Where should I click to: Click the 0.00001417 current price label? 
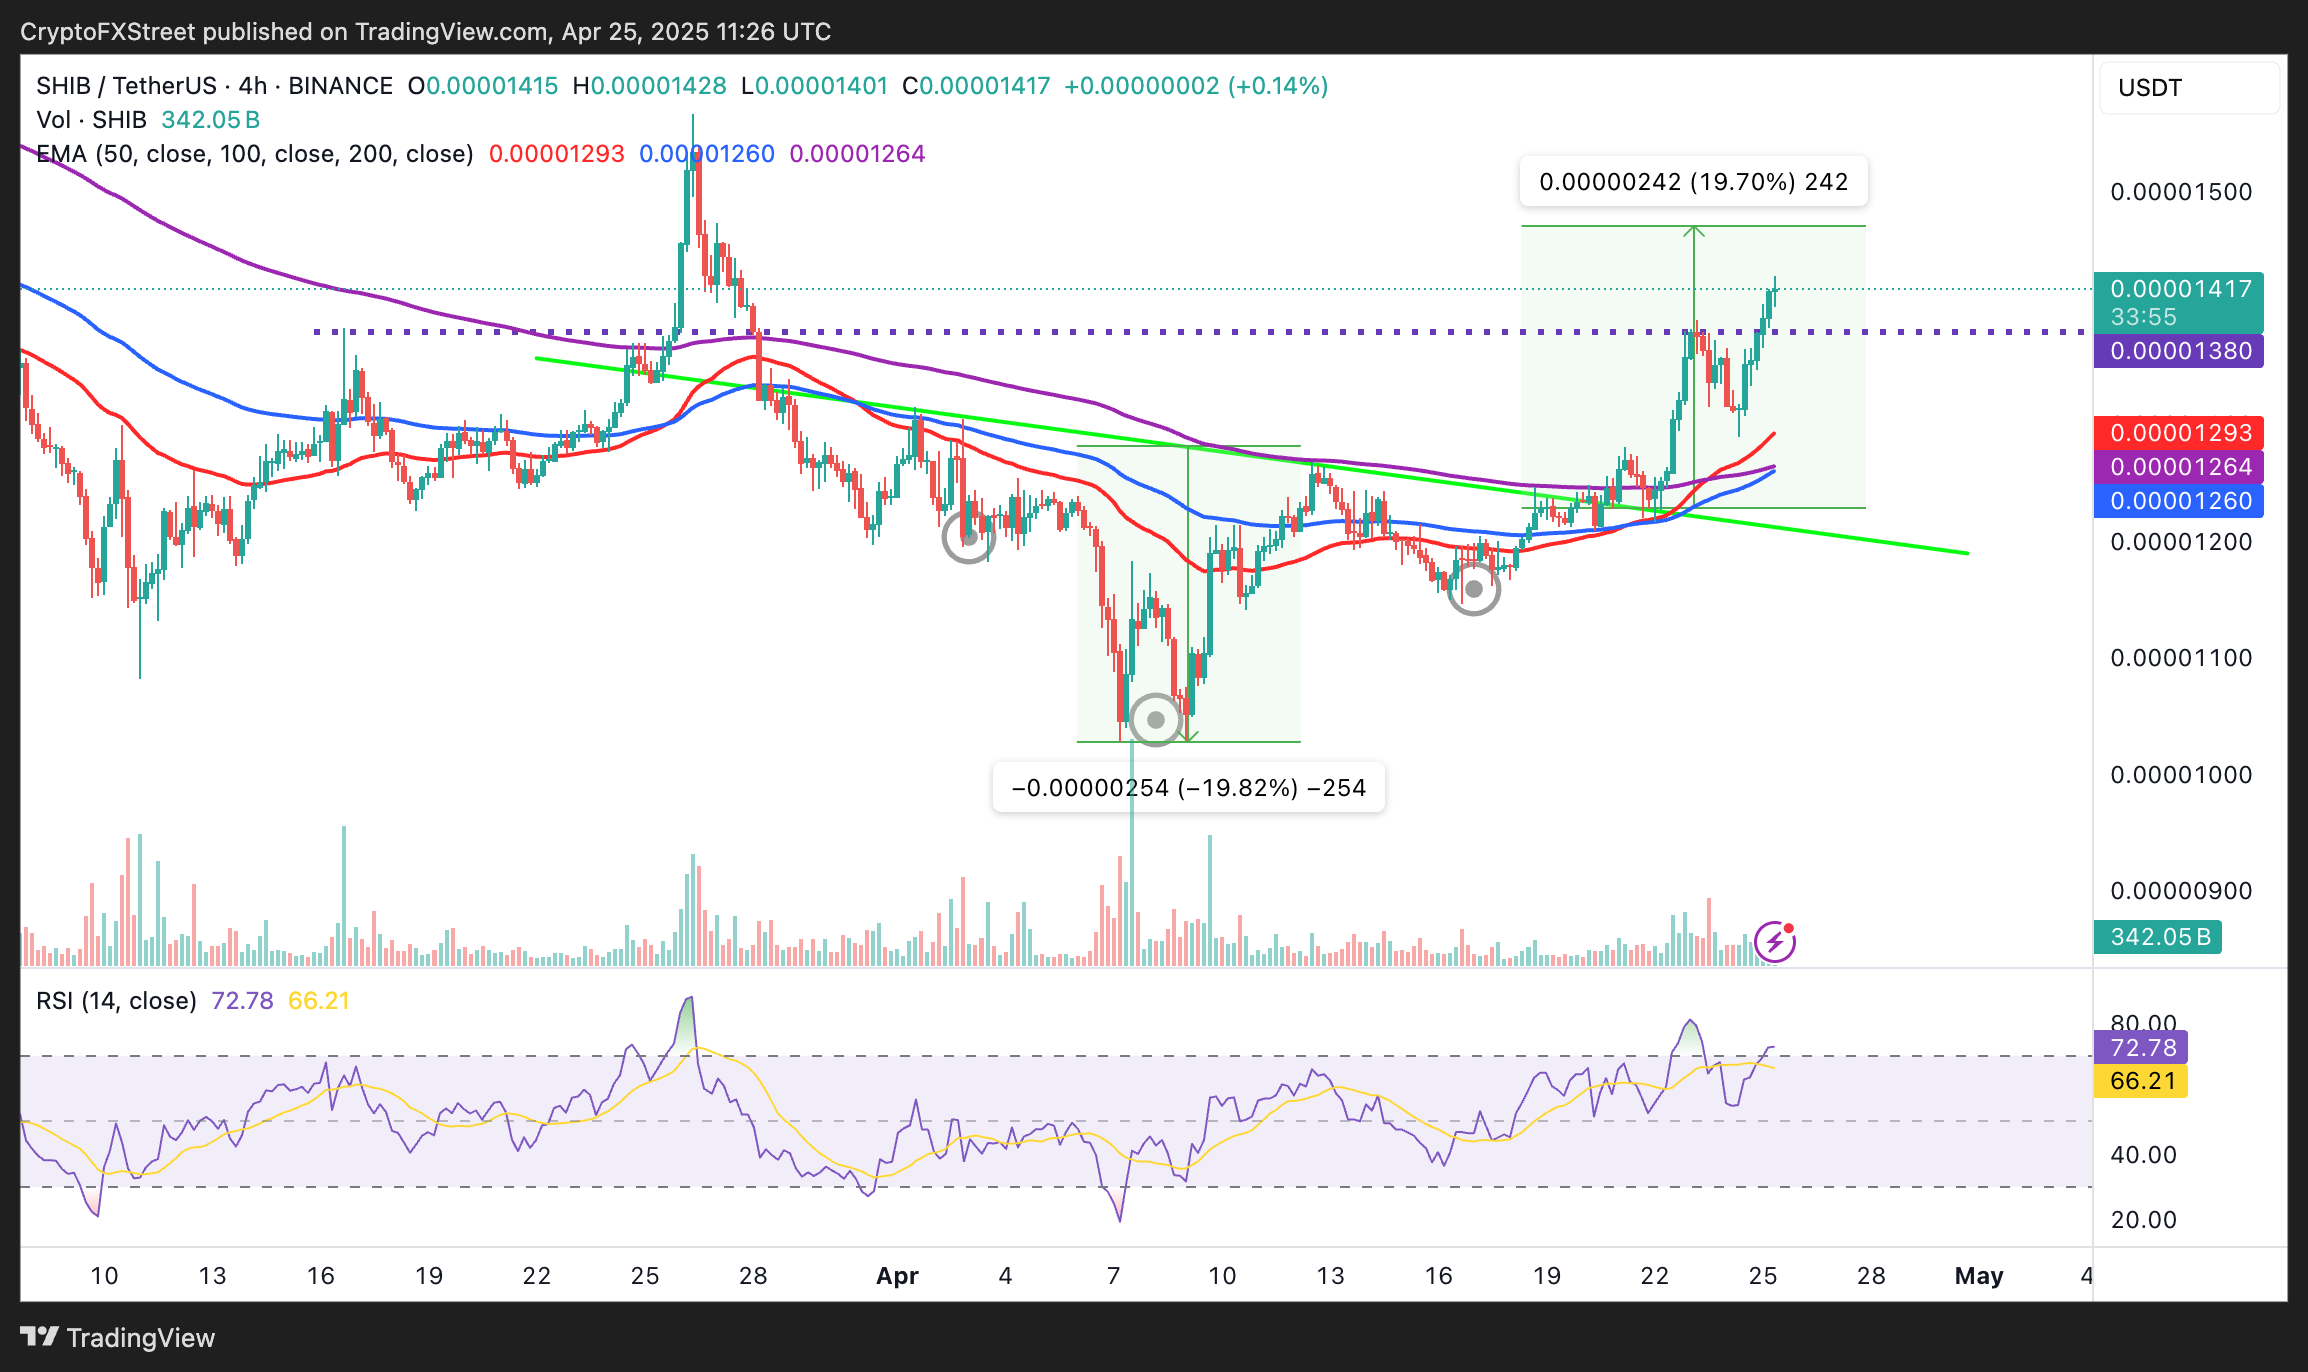click(x=2180, y=290)
